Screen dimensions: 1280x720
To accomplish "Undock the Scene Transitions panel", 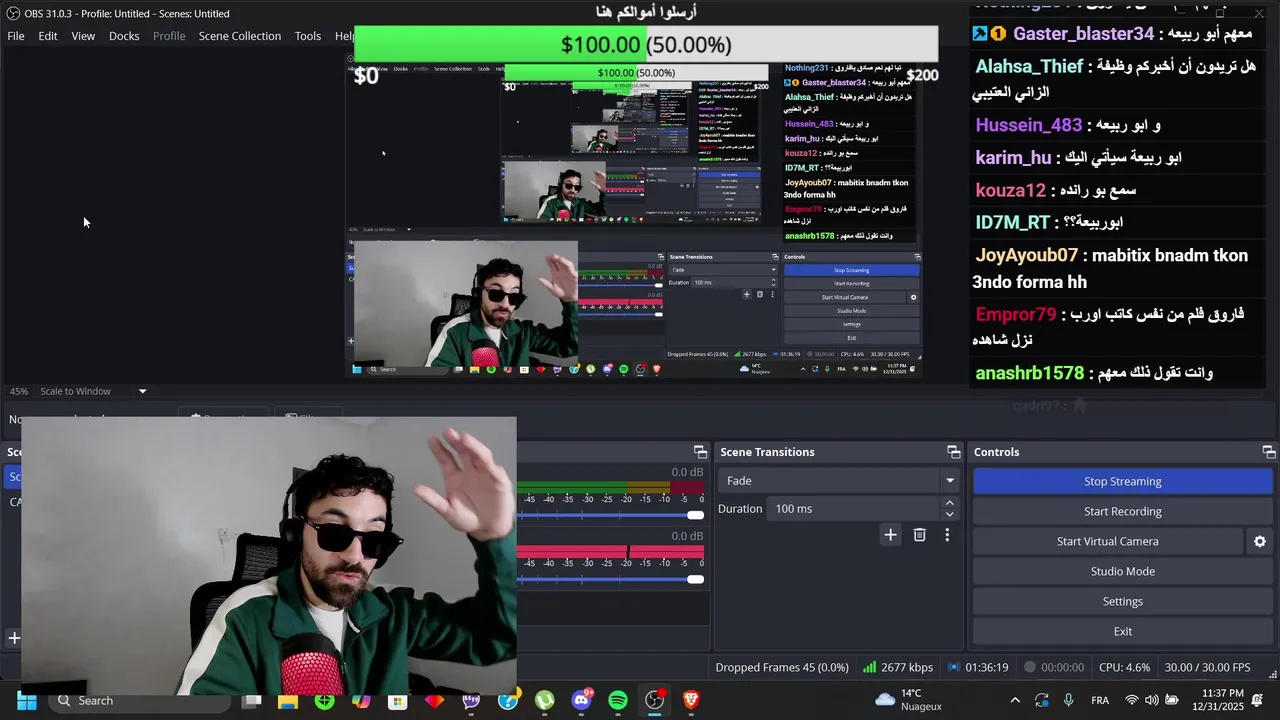I will point(953,452).
